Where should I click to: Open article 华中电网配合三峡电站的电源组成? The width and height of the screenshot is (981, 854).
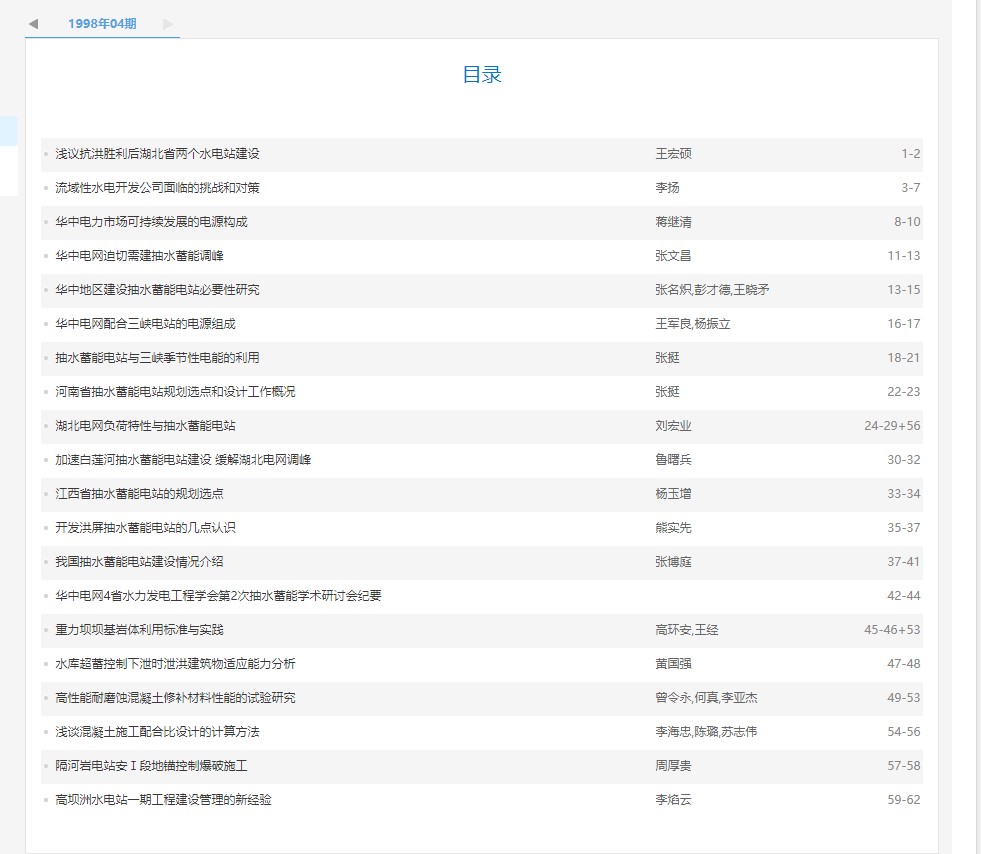[145, 323]
